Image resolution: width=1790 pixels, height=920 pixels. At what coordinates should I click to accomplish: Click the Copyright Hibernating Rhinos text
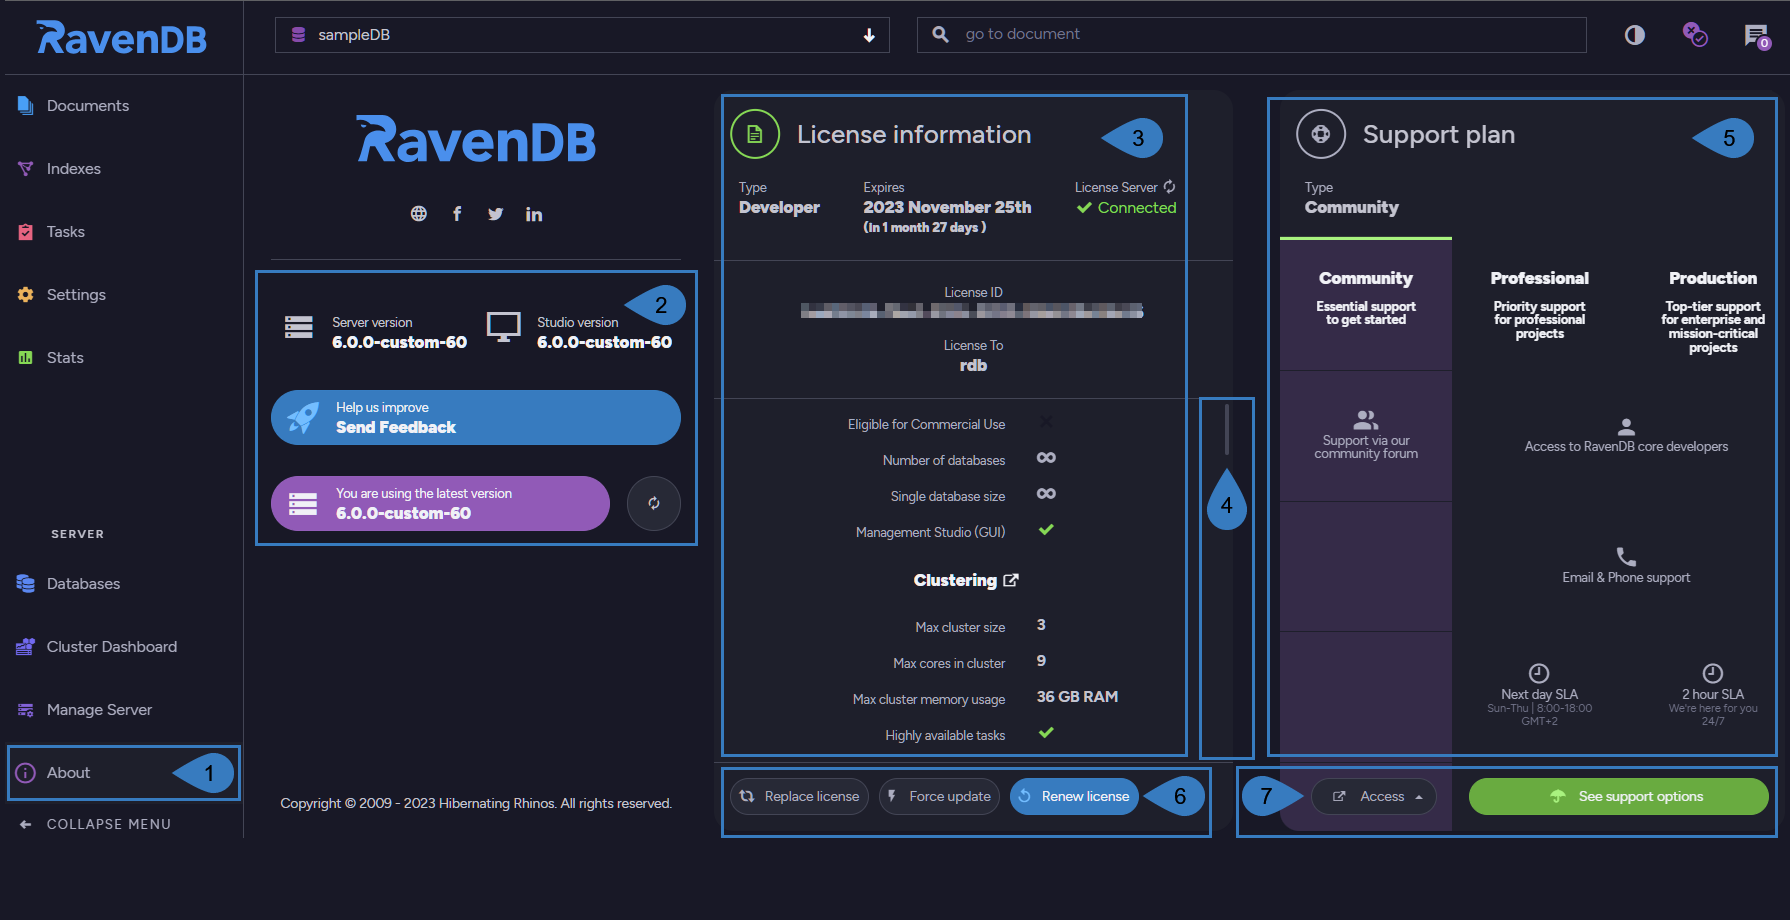point(476,803)
